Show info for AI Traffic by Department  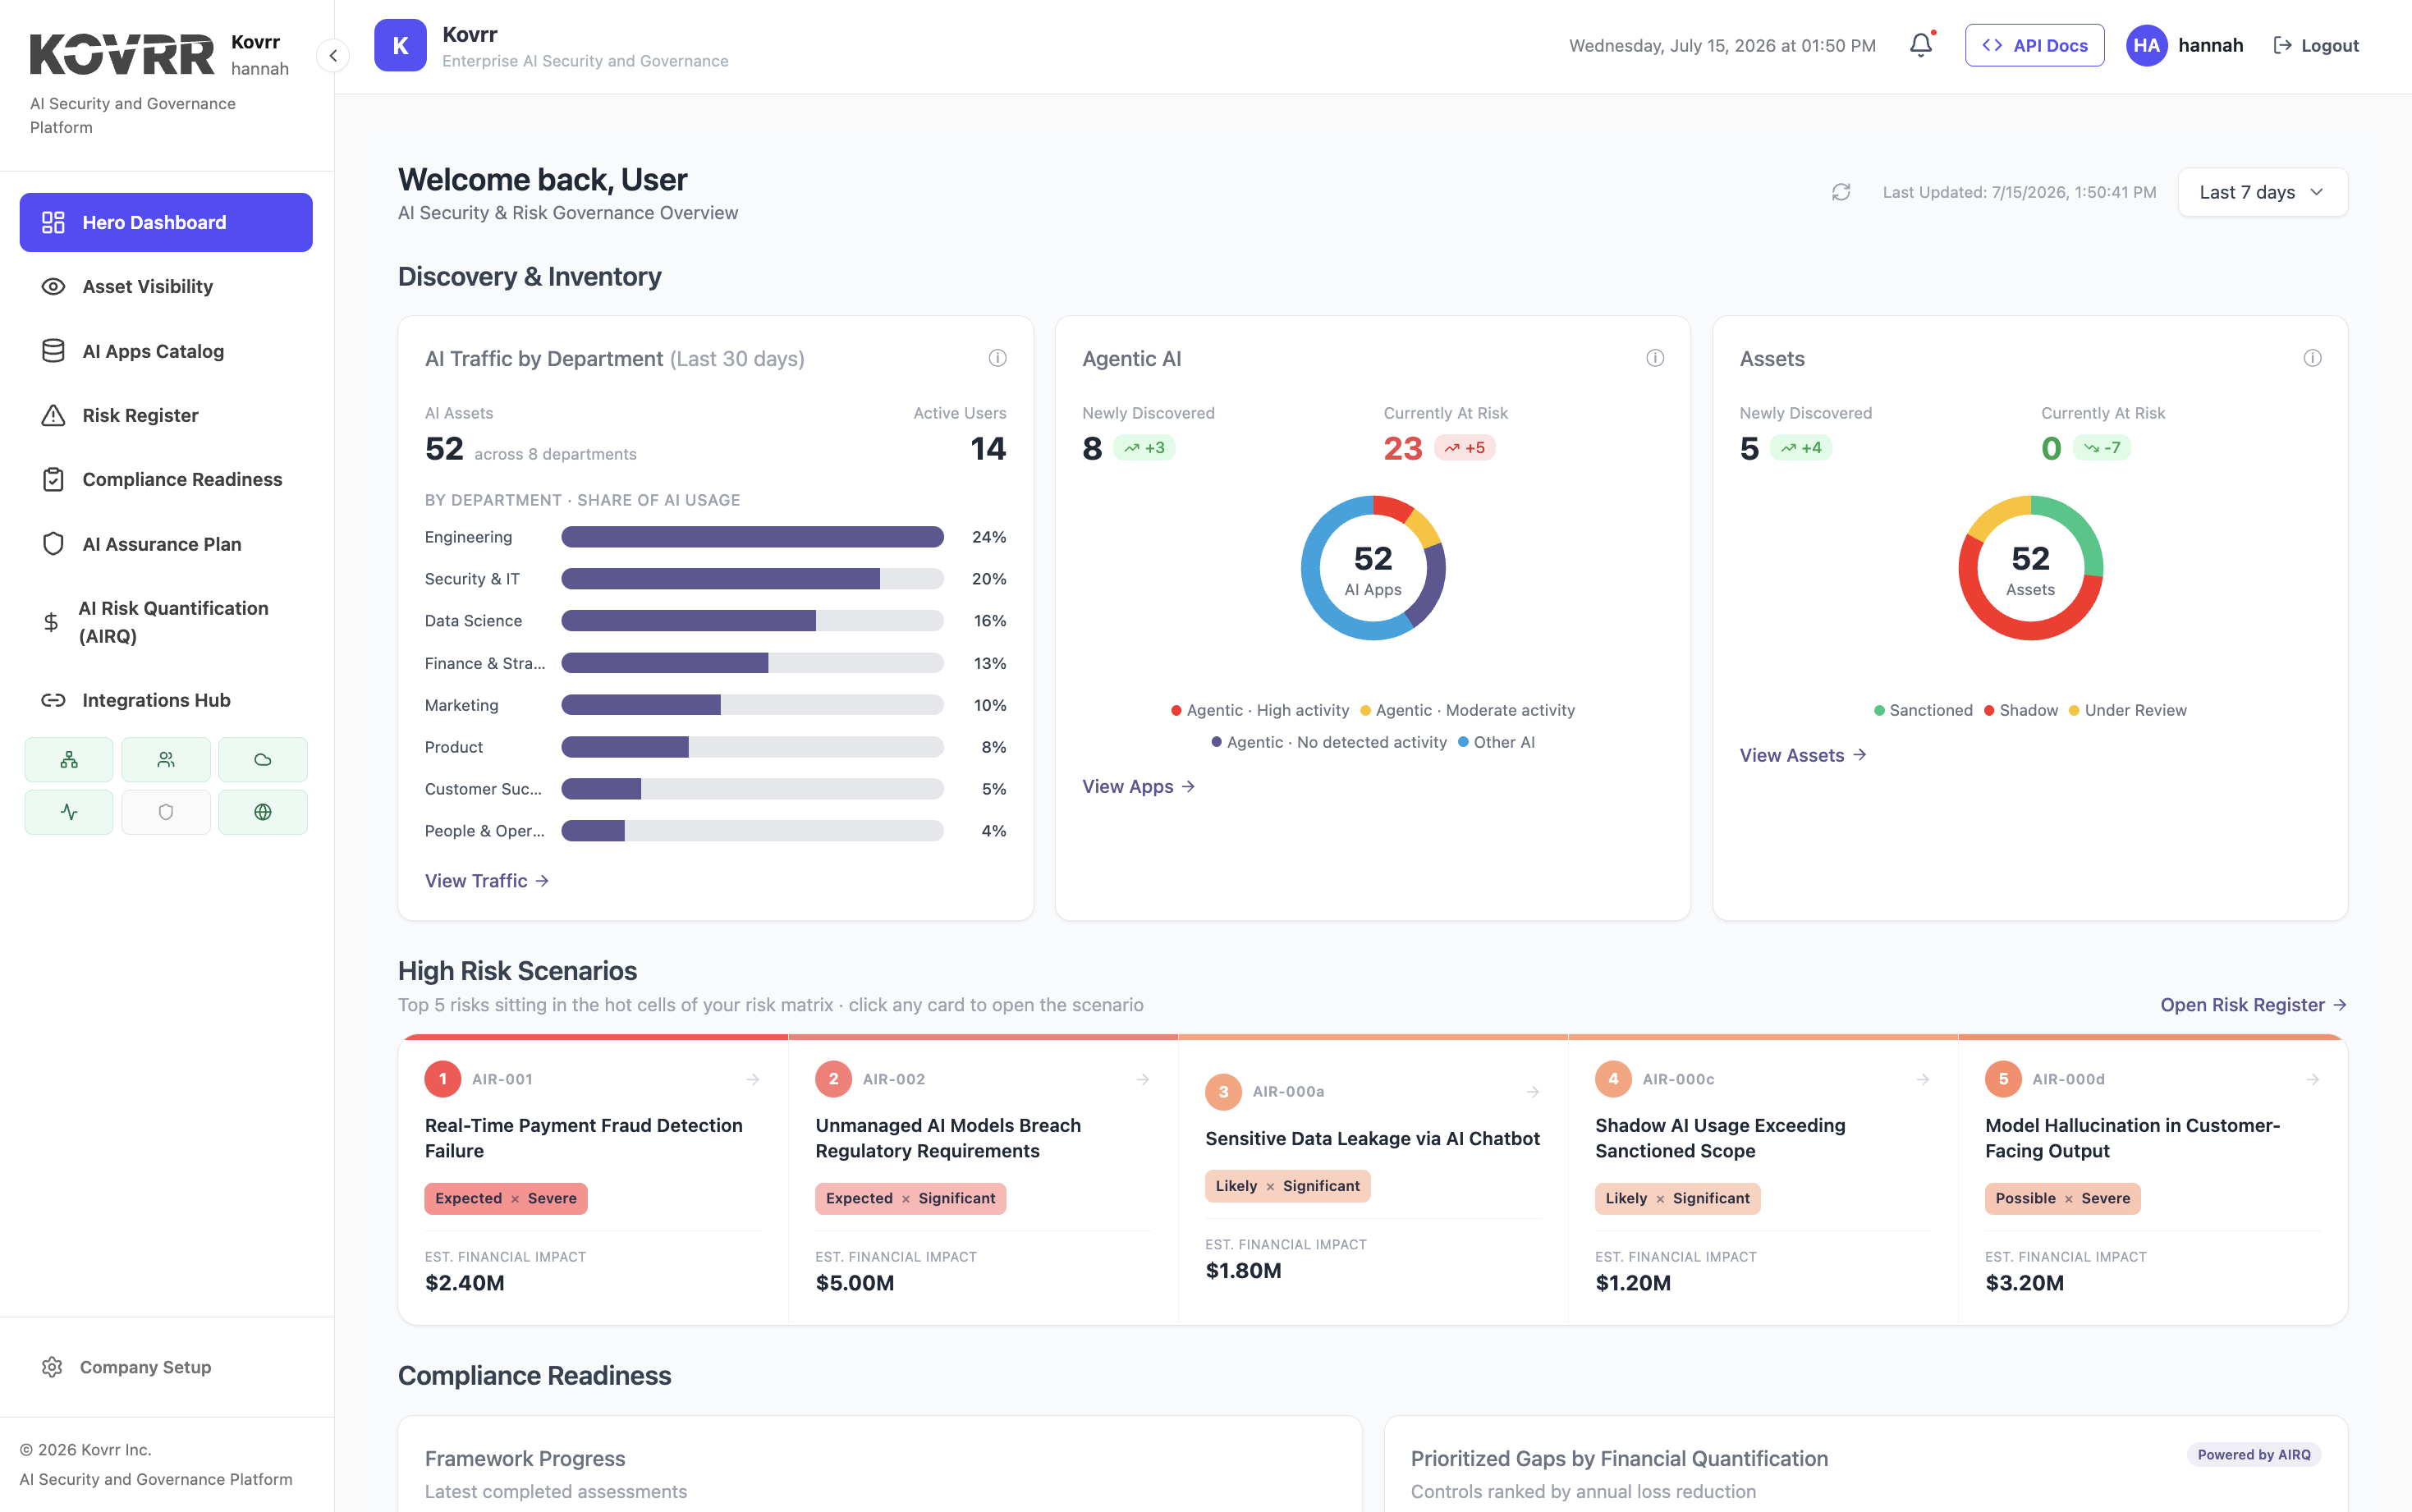(997, 358)
